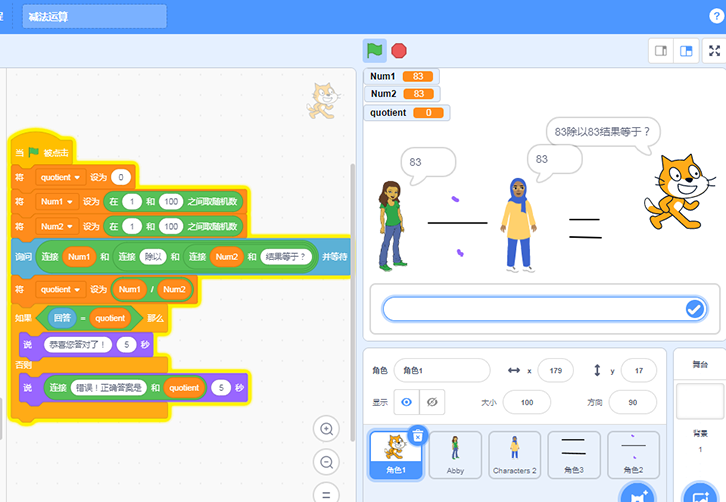Click the sprite size field showing 100
This screenshot has width=726, height=502.
pos(526,402)
